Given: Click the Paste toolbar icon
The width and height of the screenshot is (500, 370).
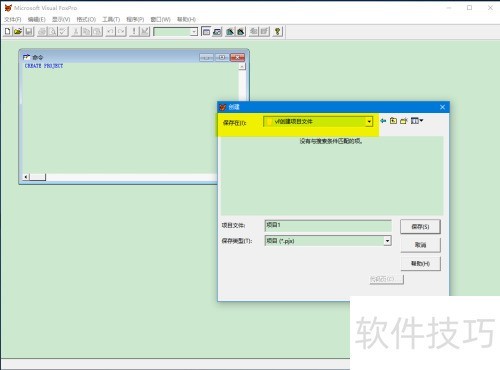Looking at the screenshot, I should click(97, 32).
